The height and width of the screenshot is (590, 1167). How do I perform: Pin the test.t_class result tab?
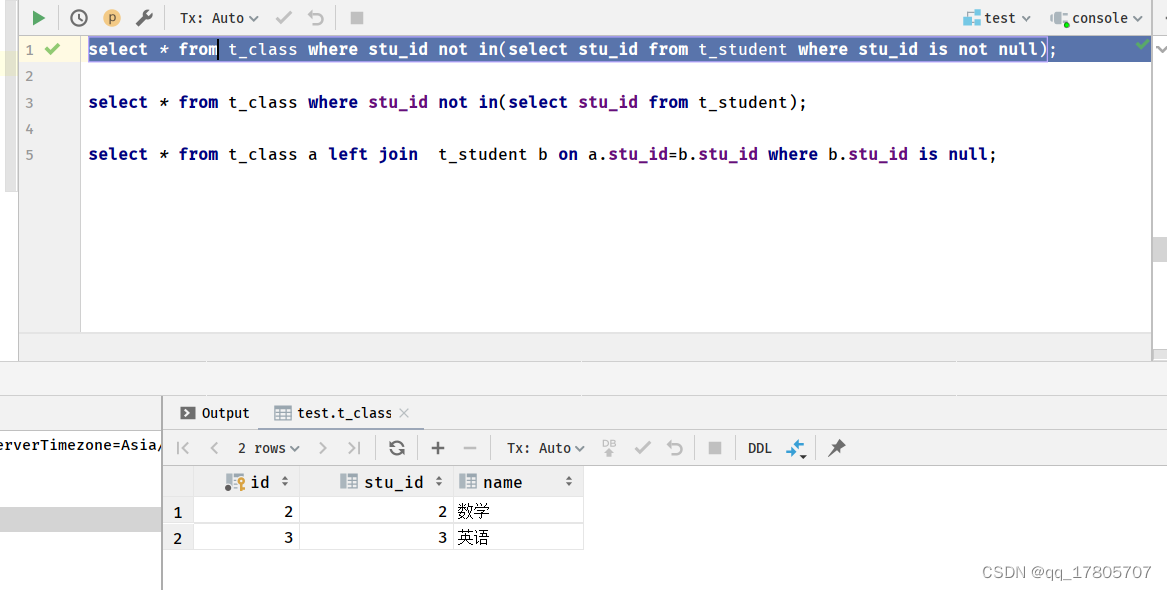click(836, 447)
